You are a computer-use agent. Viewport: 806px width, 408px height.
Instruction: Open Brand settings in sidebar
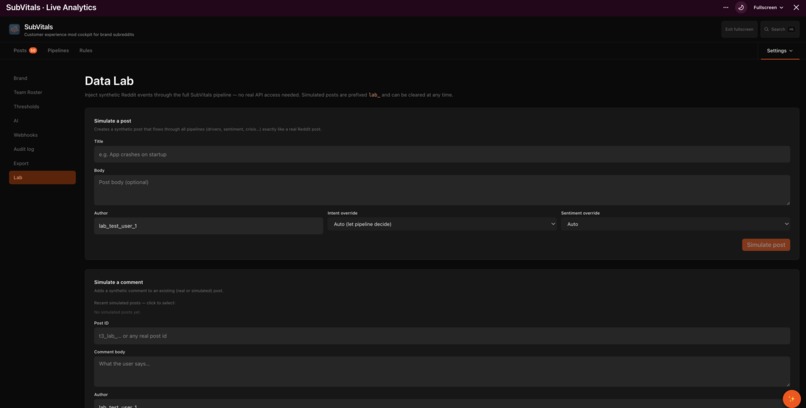click(42, 78)
